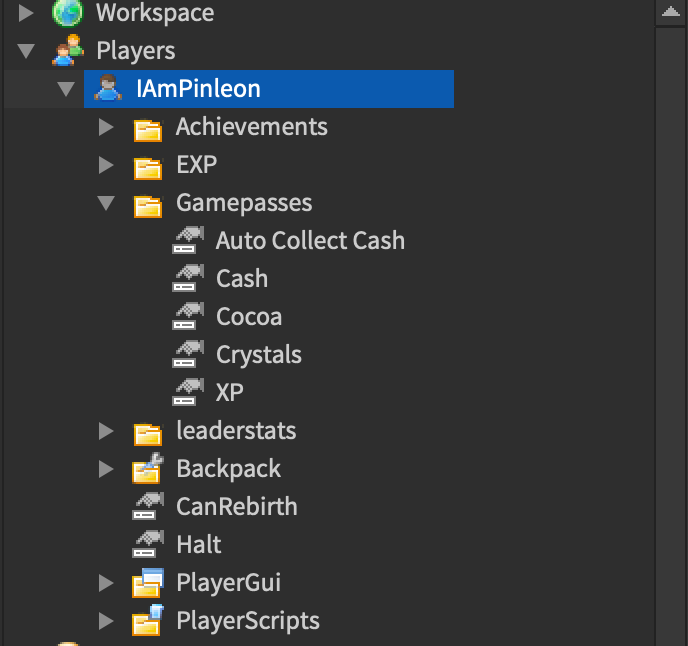This screenshot has width=688, height=646.
Task: Click the Players service icon
Action: pyautogui.click(x=68, y=51)
